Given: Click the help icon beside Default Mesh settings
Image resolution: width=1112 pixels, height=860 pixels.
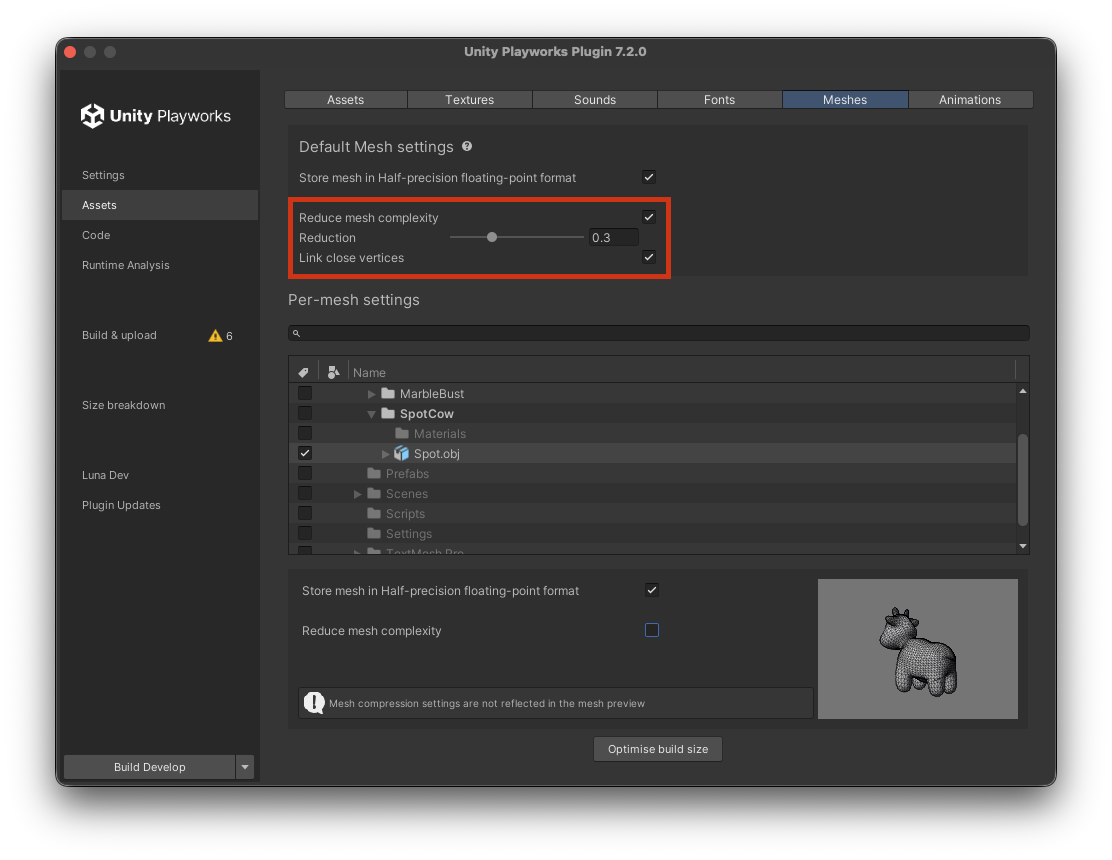Looking at the screenshot, I should click(x=467, y=147).
